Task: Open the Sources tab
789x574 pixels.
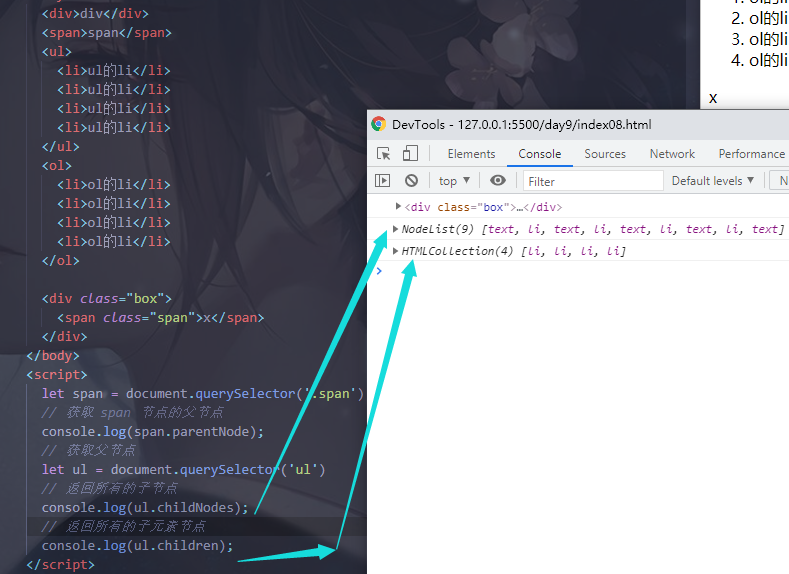Action: pyautogui.click(x=605, y=154)
